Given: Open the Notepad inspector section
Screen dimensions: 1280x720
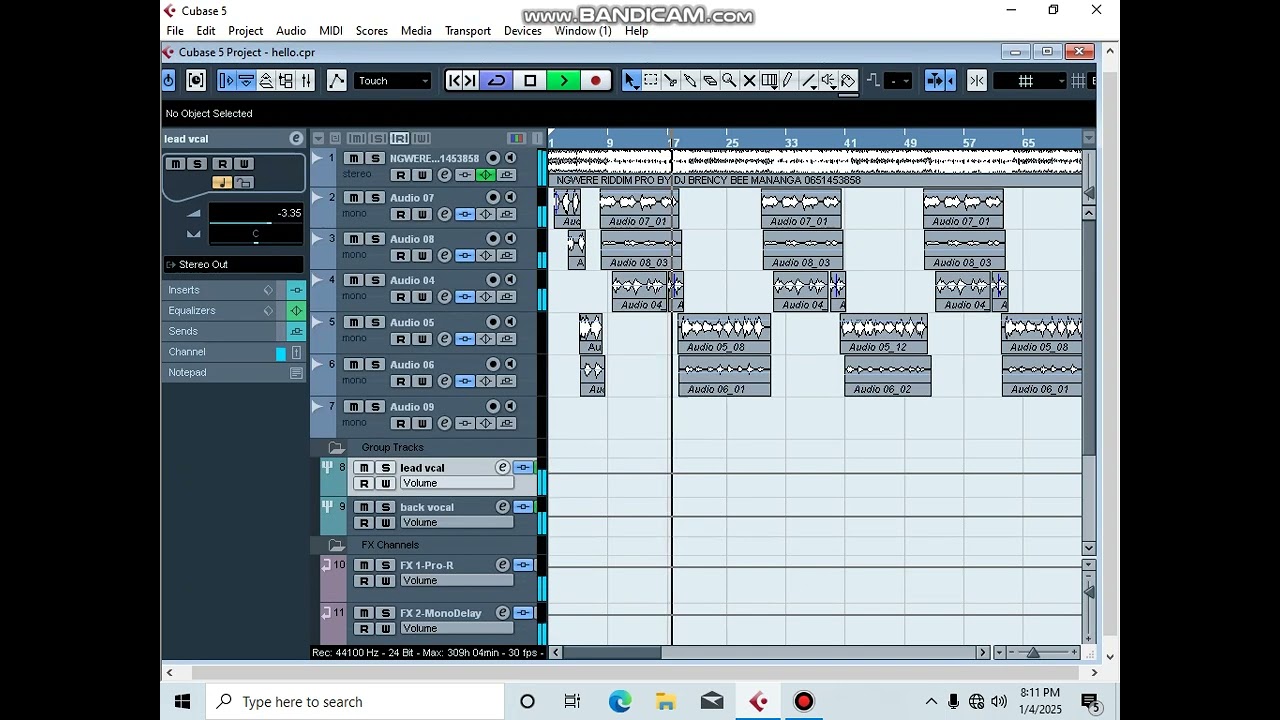Looking at the screenshot, I should click(234, 373).
